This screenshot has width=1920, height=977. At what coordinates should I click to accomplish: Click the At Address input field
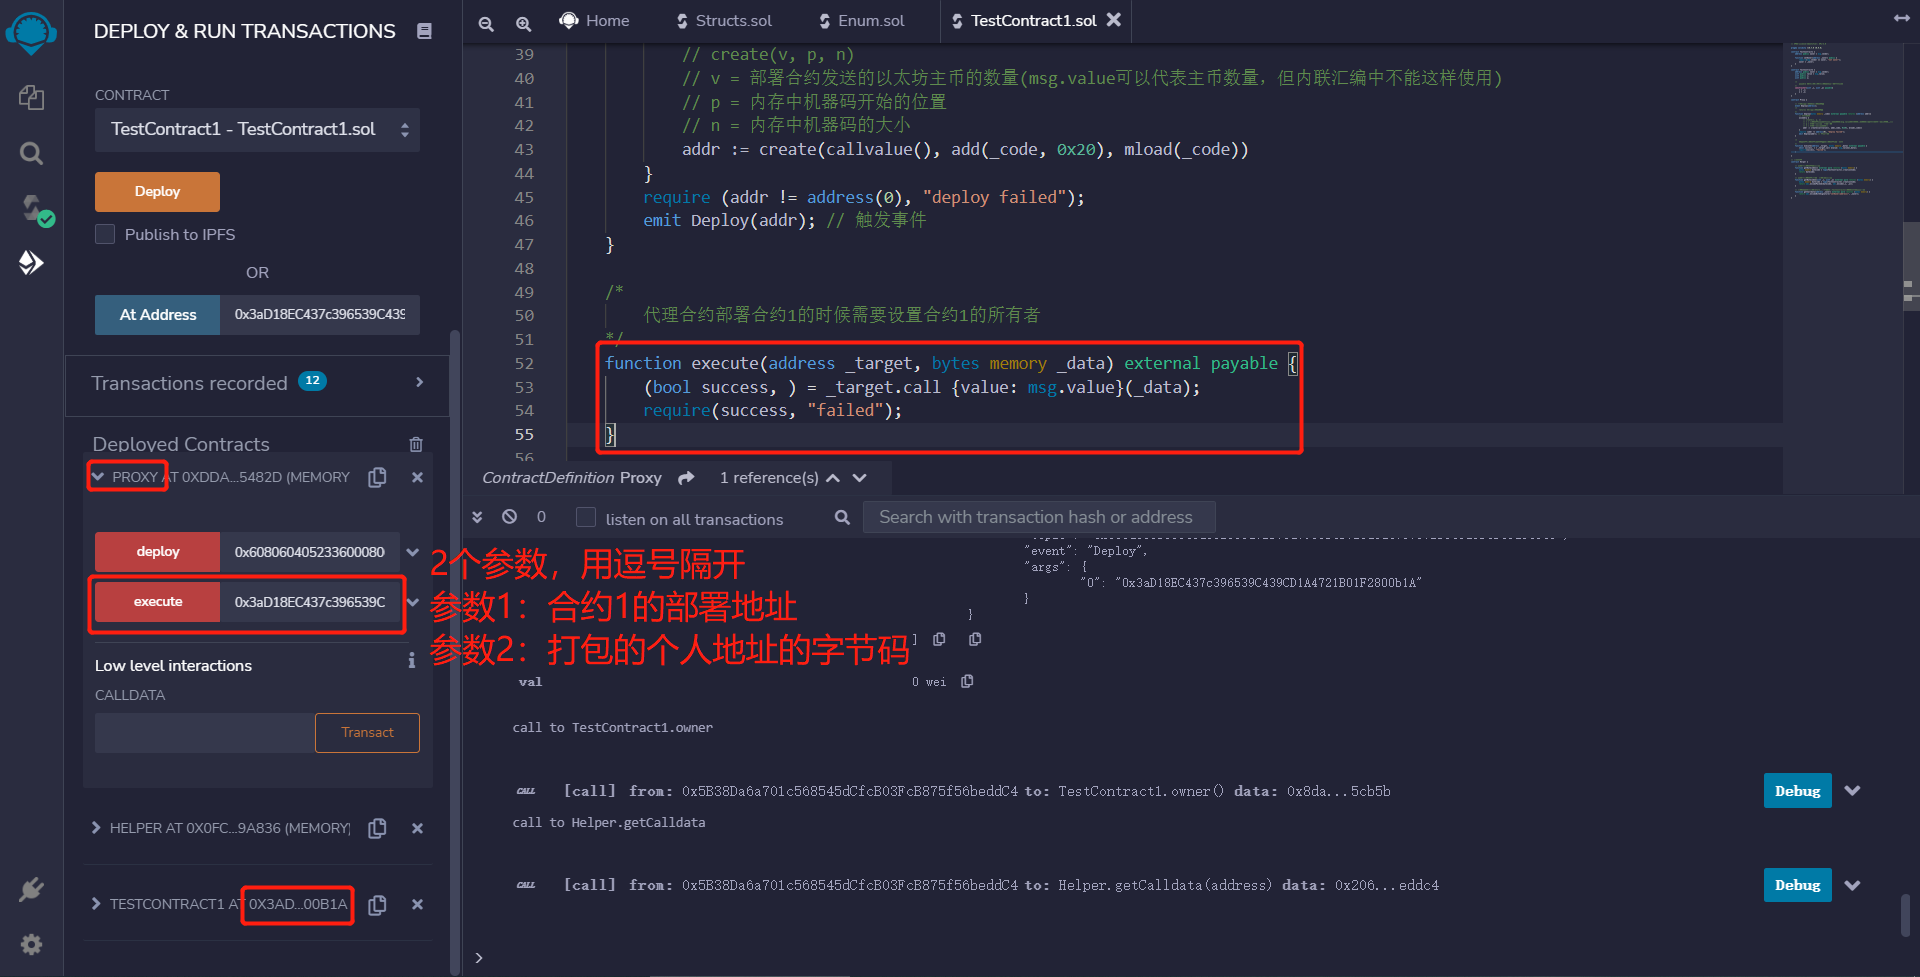320,314
